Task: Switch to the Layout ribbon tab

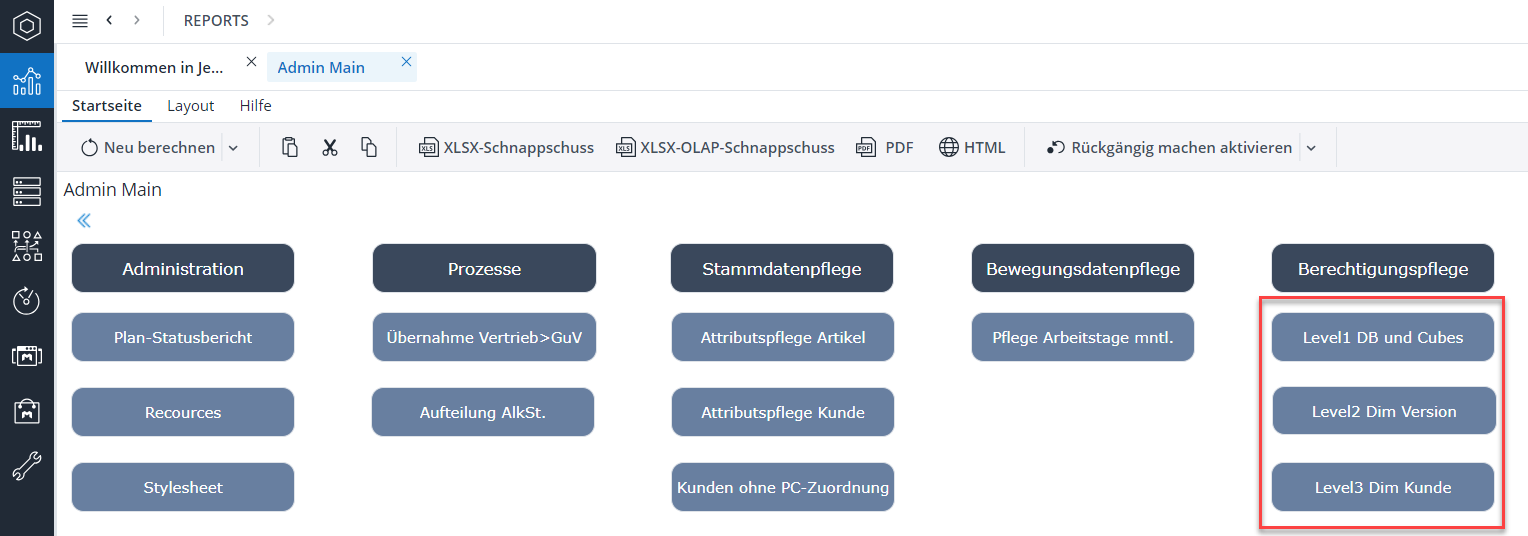Action: [x=190, y=106]
